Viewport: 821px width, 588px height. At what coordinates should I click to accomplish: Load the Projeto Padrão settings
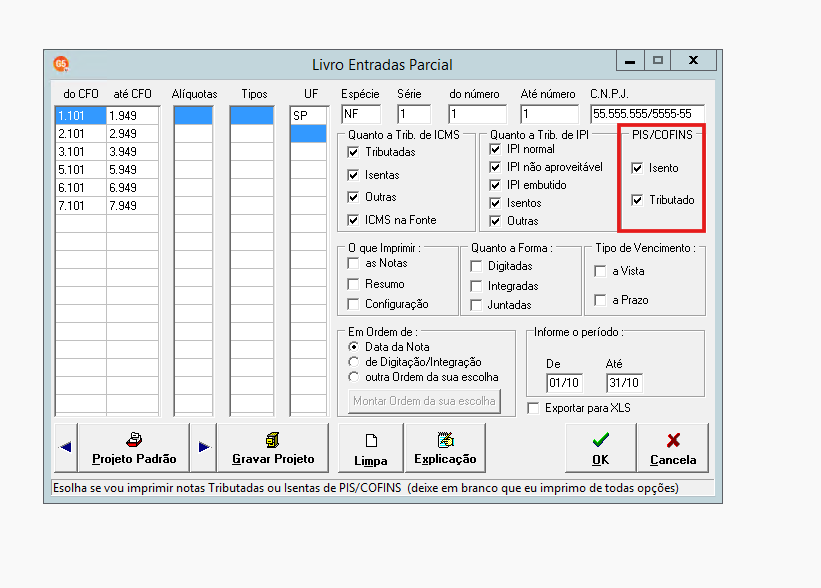point(134,448)
